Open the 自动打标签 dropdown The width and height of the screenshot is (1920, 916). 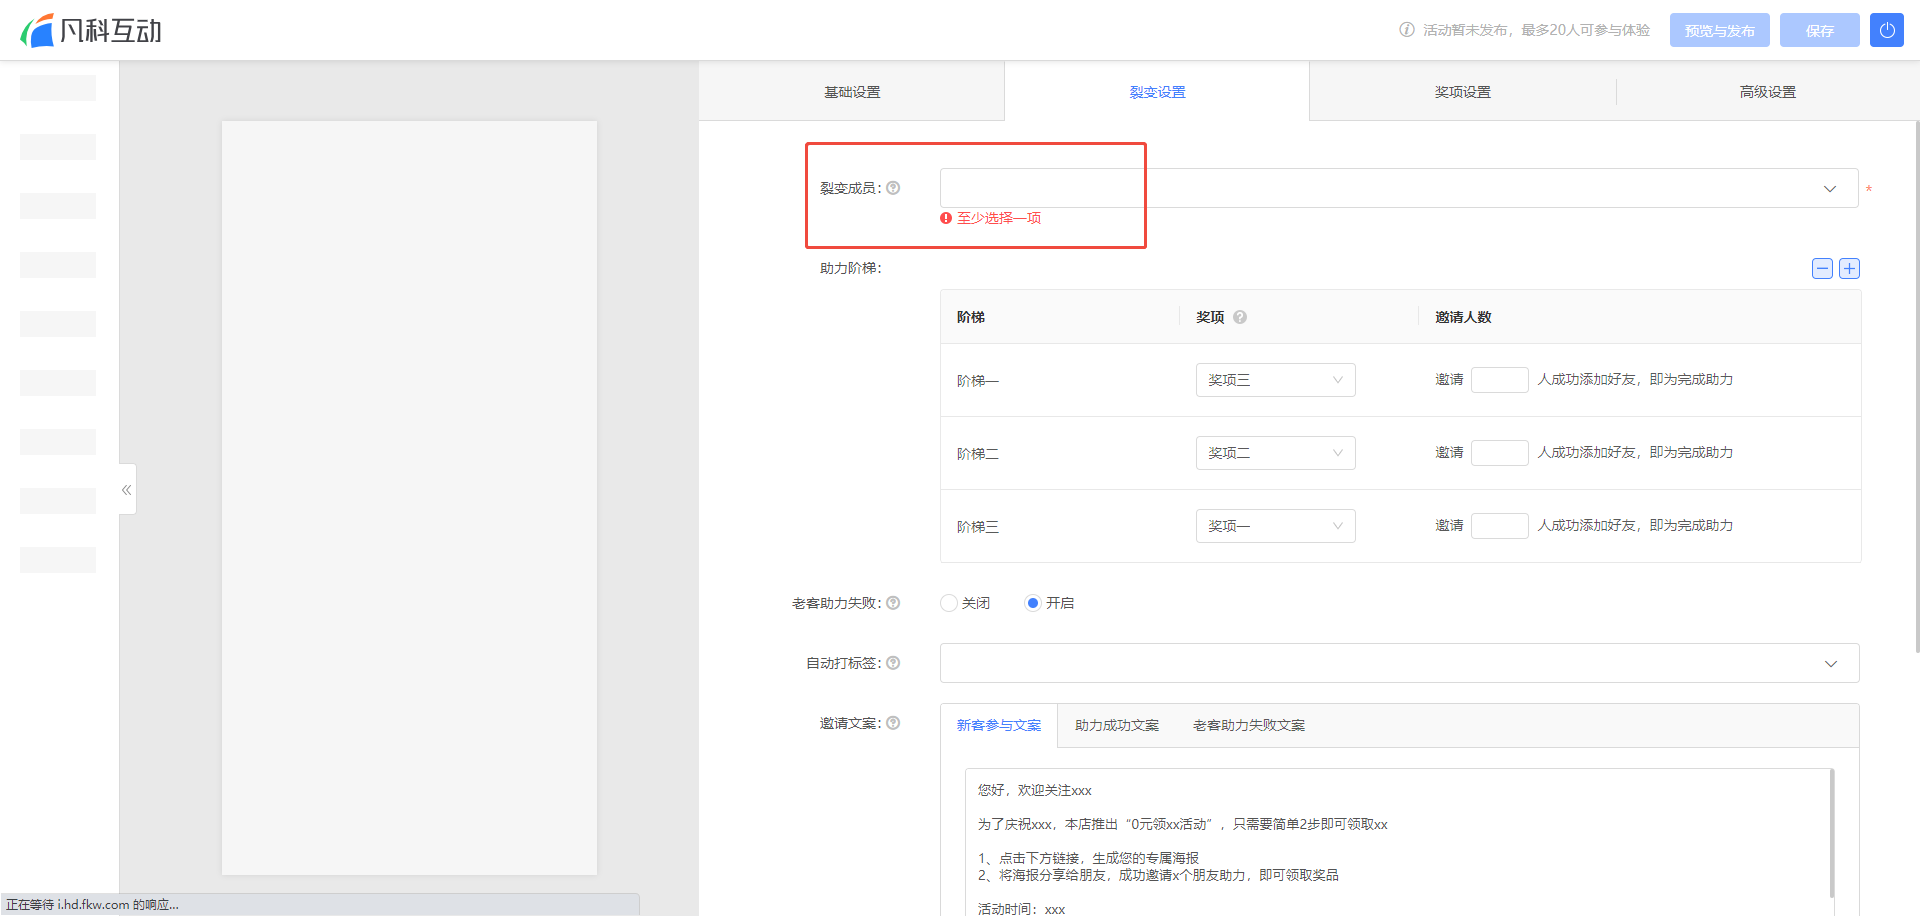1398,663
